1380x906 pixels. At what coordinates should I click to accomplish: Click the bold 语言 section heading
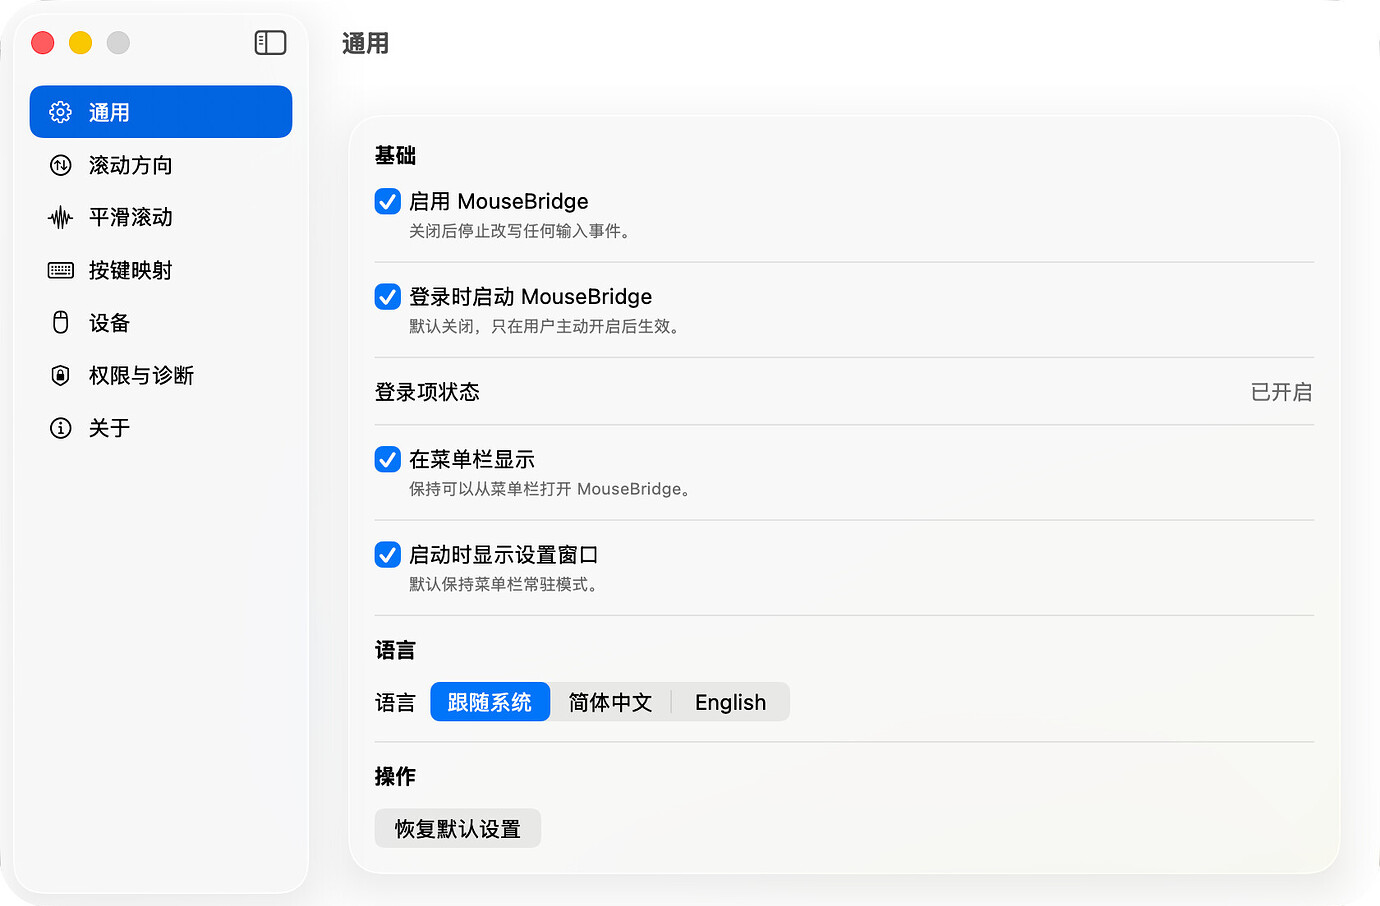click(x=395, y=650)
